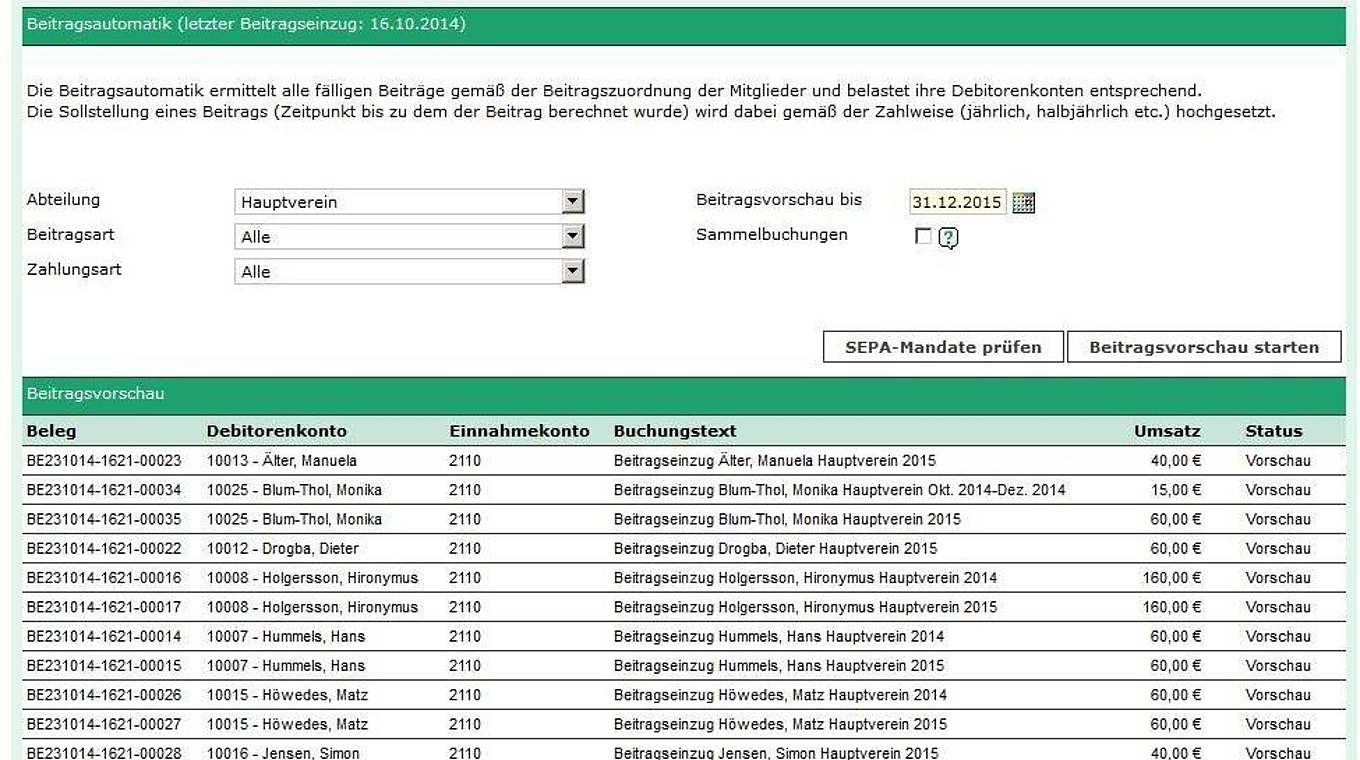Select Holgersson, Hironymus Hauptverein 2014 booking
The width and height of the screenshot is (1360, 760).
click(x=804, y=578)
